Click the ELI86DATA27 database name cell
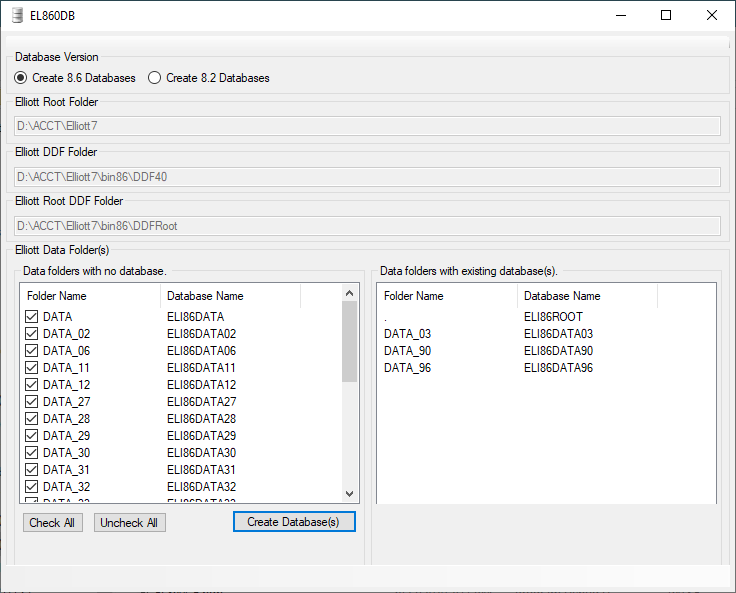736x593 pixels. (201, 401)
